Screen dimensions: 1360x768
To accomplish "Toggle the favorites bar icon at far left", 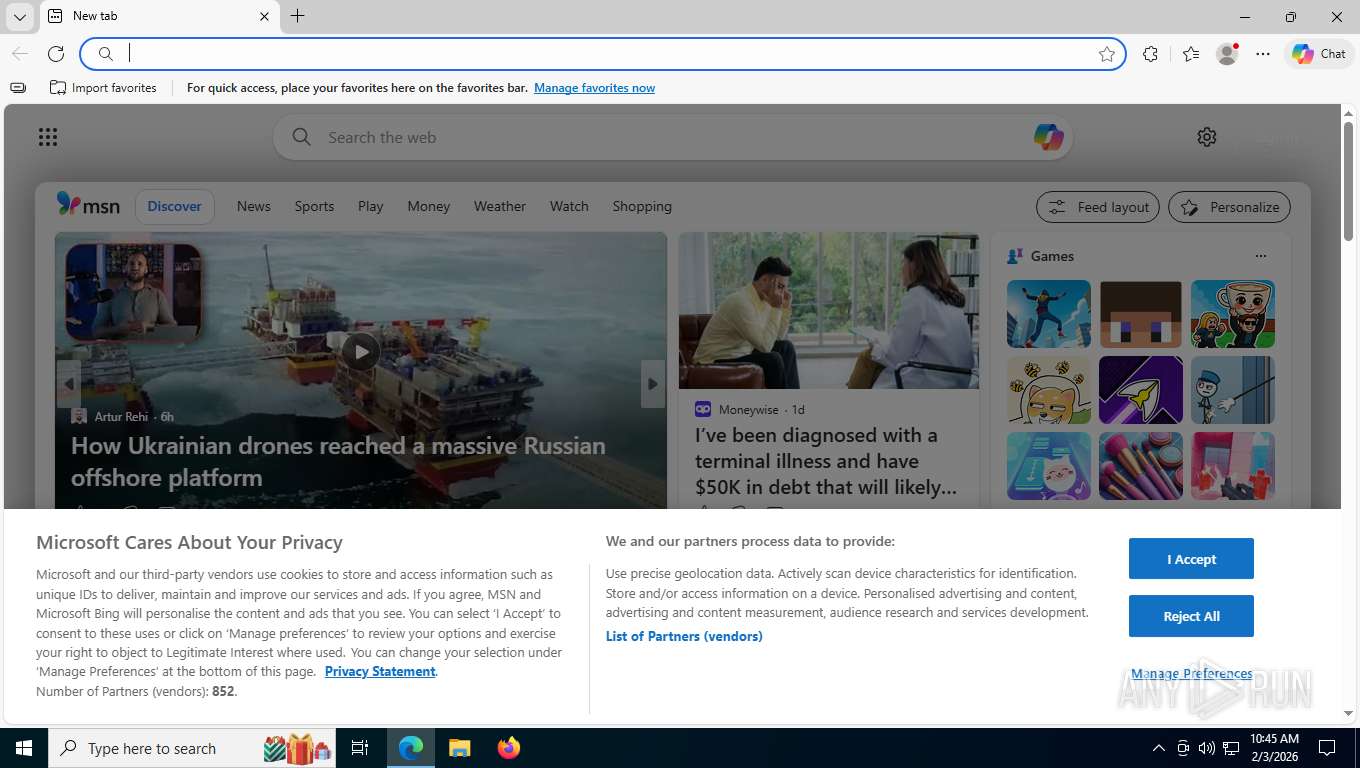I will coord(18,88).
